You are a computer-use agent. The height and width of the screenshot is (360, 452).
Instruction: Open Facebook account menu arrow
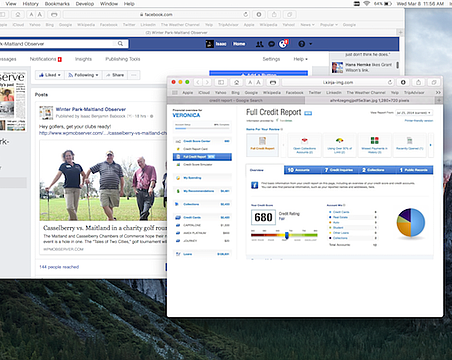pos(311,44)
